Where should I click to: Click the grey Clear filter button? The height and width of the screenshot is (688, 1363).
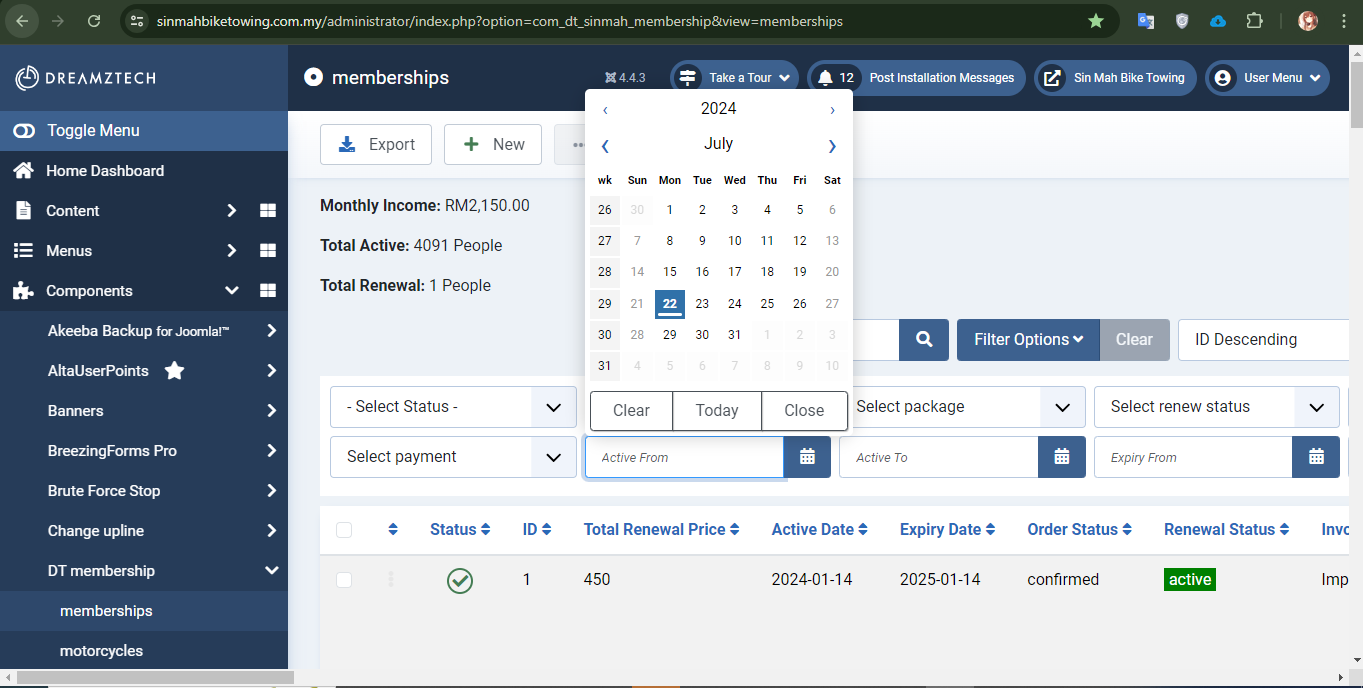(1134, 340)
